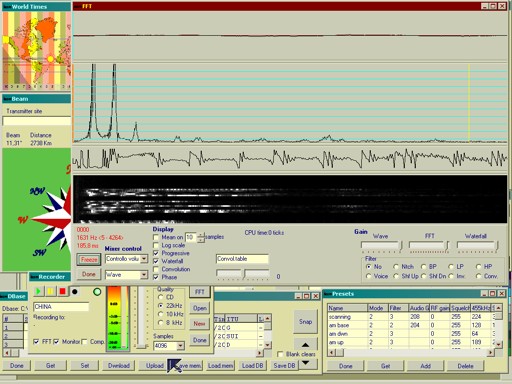Open the Samples 4096 dropdown
This screenshot has width=512, height=384.
click(x=180, y=346)
